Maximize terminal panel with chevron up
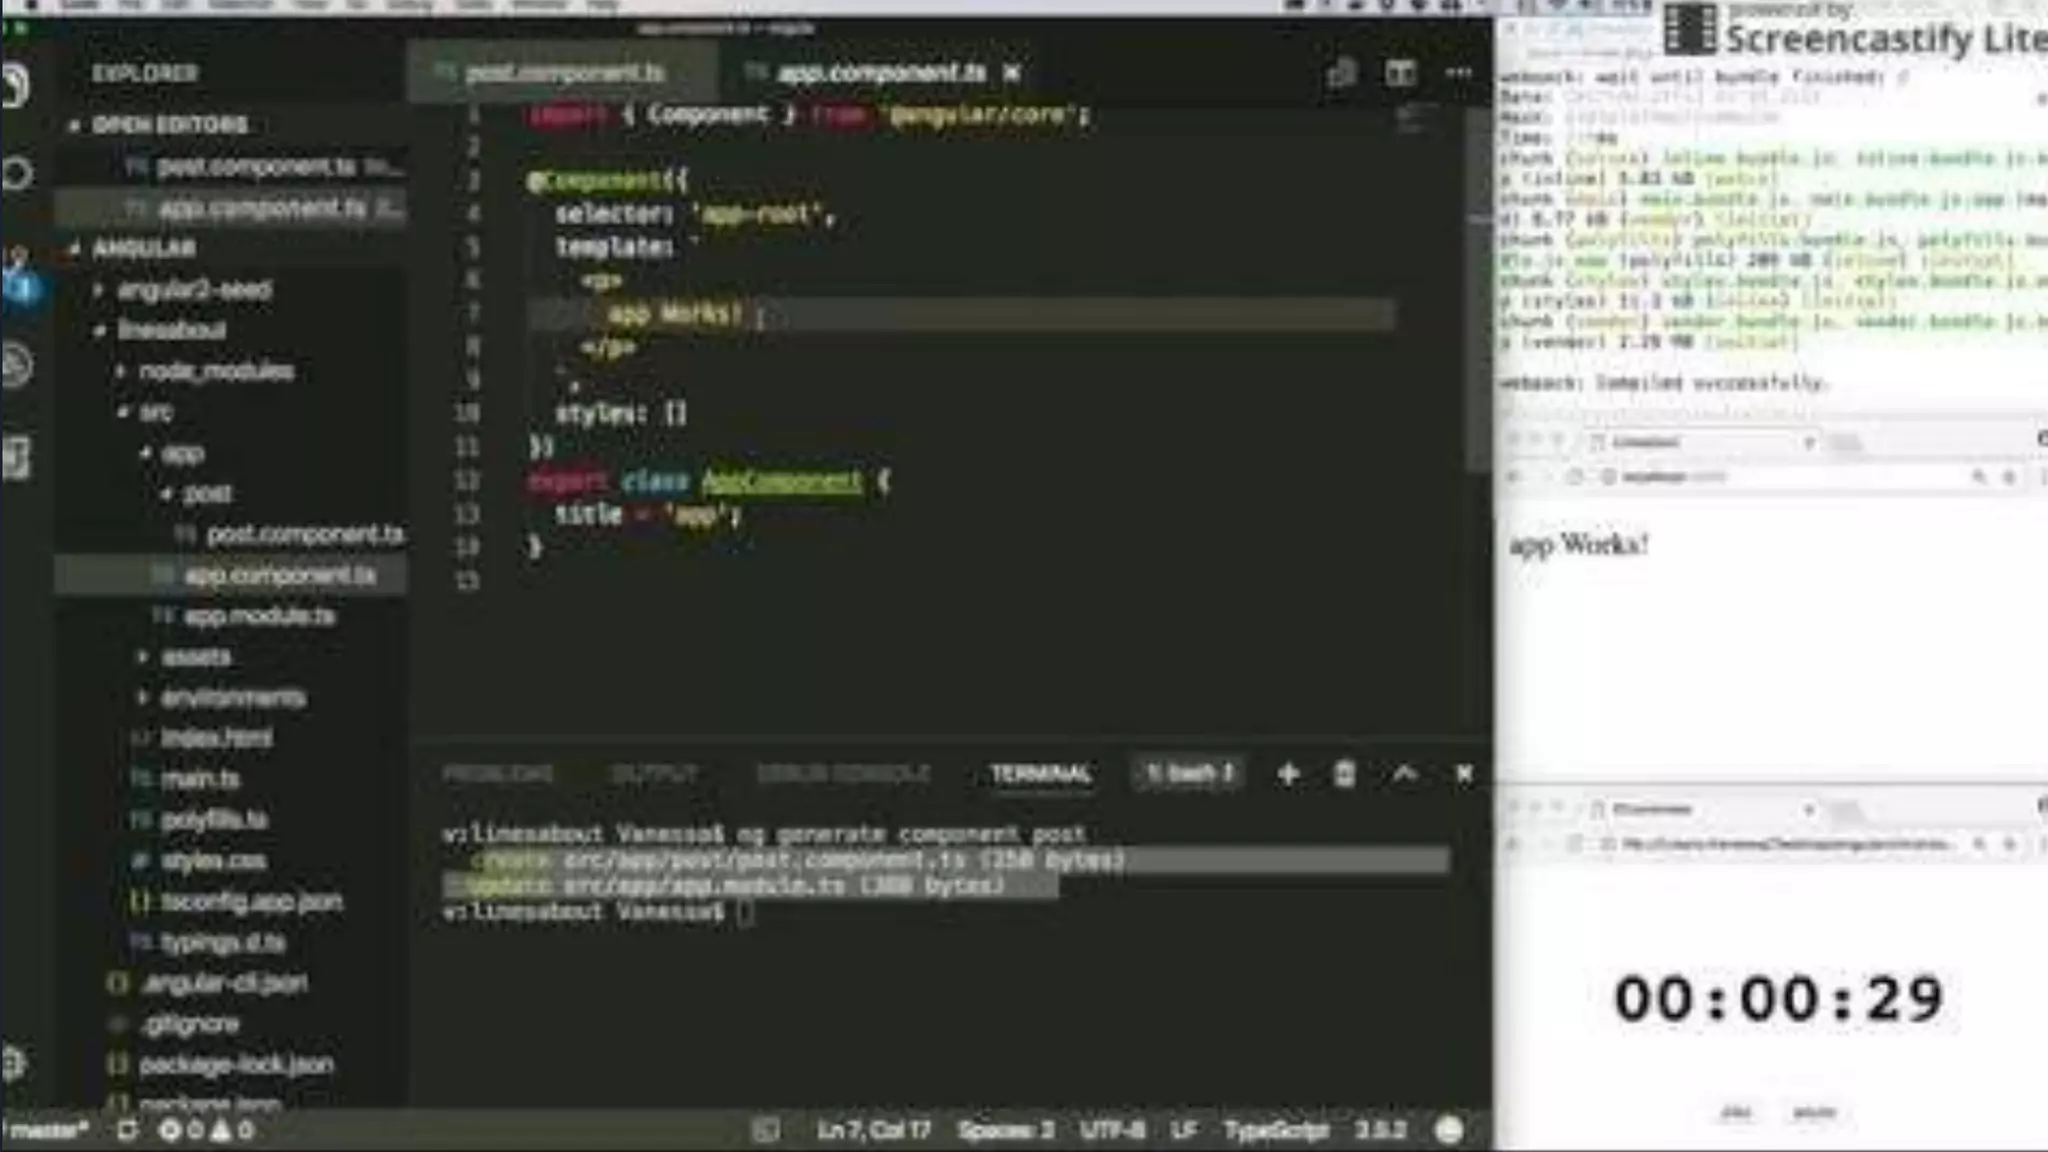The image size is (2048, 1152). 1404,774
